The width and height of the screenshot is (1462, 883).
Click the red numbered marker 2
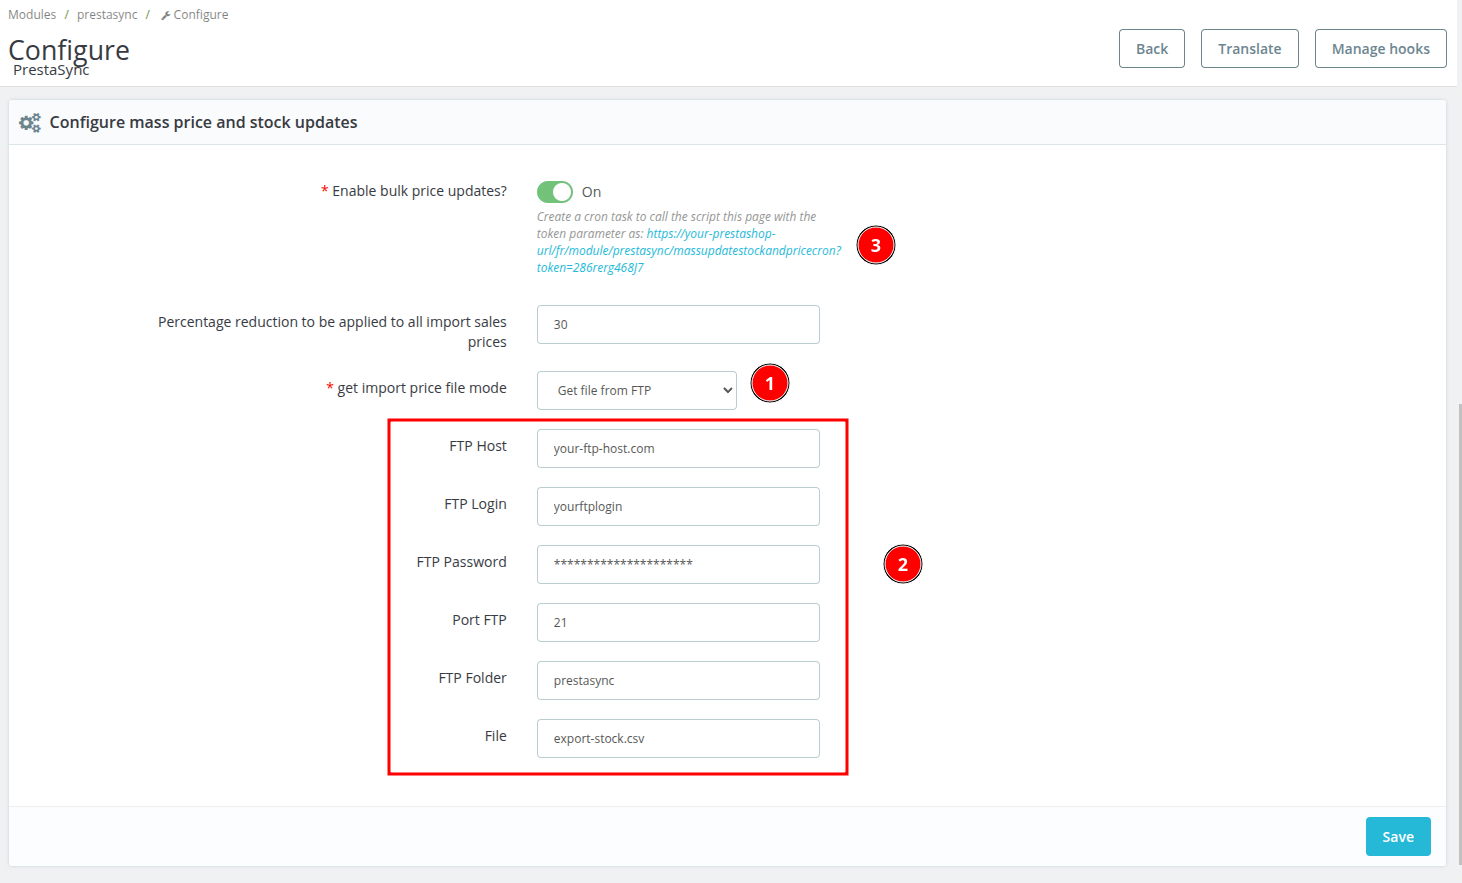(902, 565)
